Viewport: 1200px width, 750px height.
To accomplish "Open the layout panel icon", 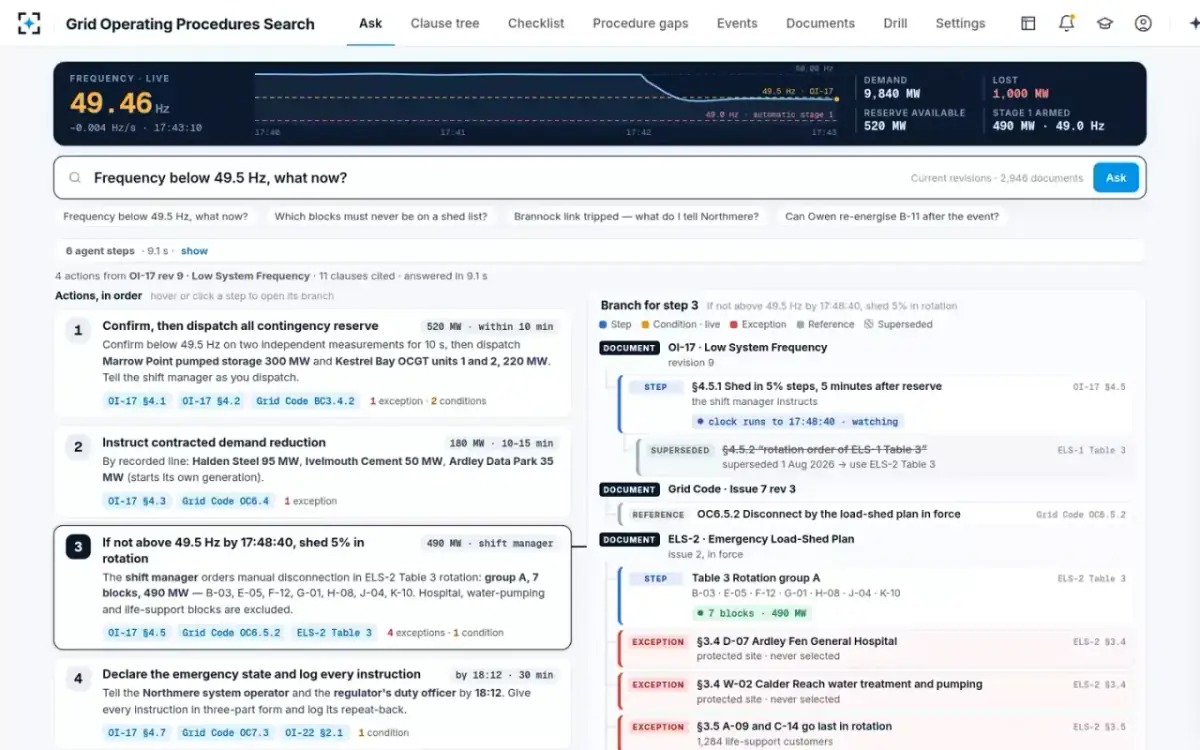I will coord(1028,23).
